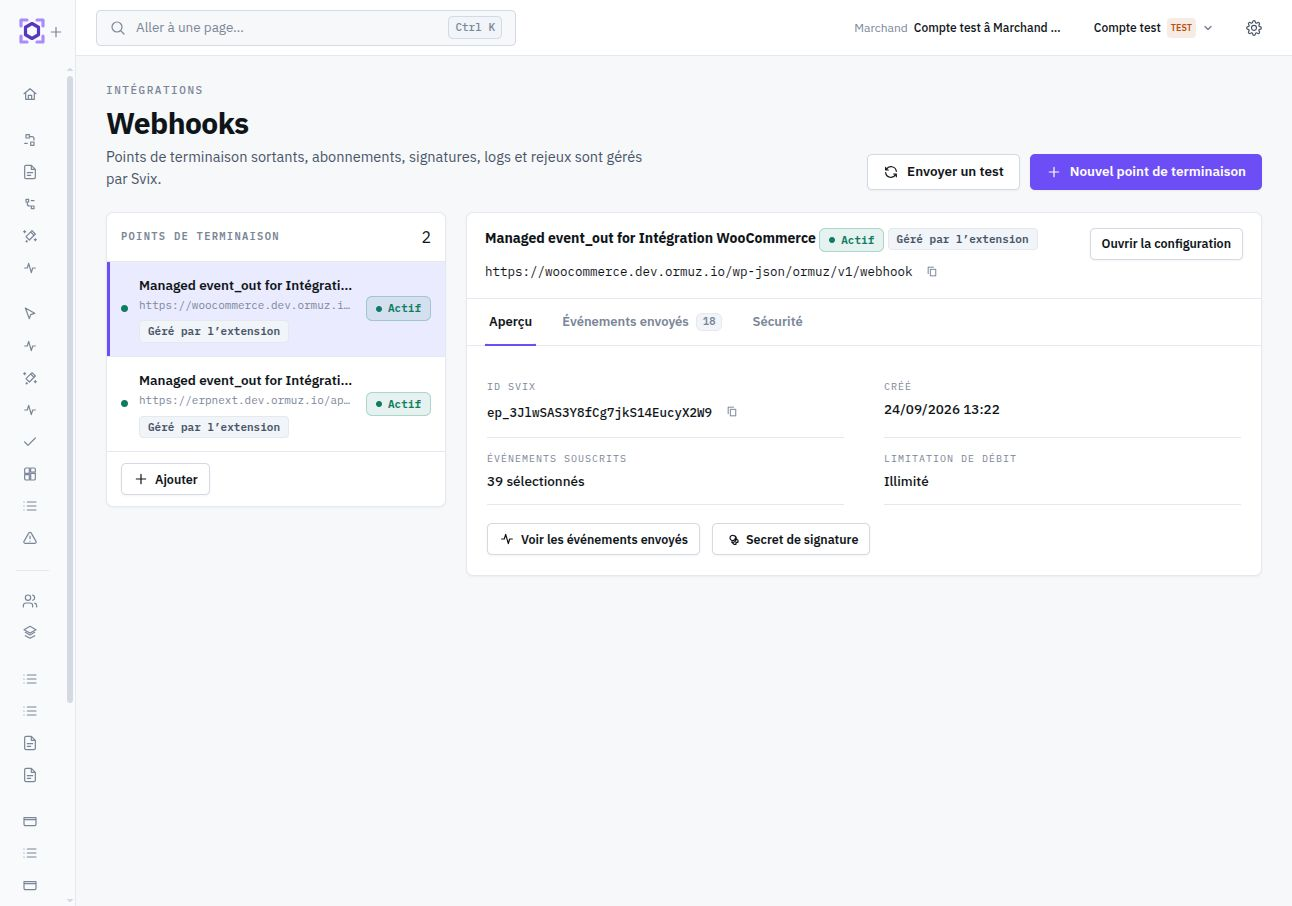Click the endpoint count 2
The width and height of the screenshot is (1292, 906).
[426, 238]
